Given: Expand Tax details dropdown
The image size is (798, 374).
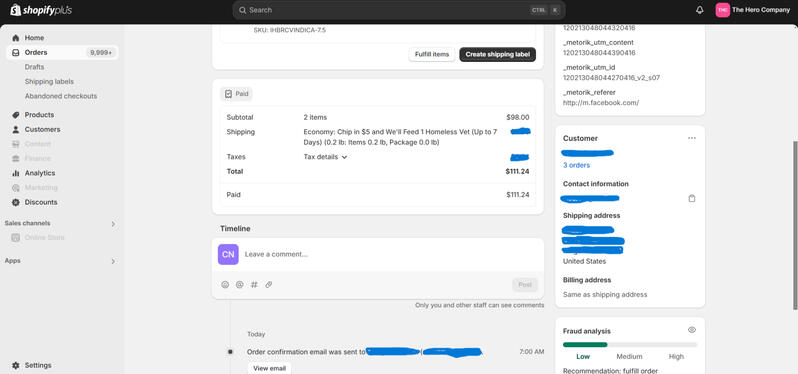Looking at the screenshot, I should (x=325, y=157).
